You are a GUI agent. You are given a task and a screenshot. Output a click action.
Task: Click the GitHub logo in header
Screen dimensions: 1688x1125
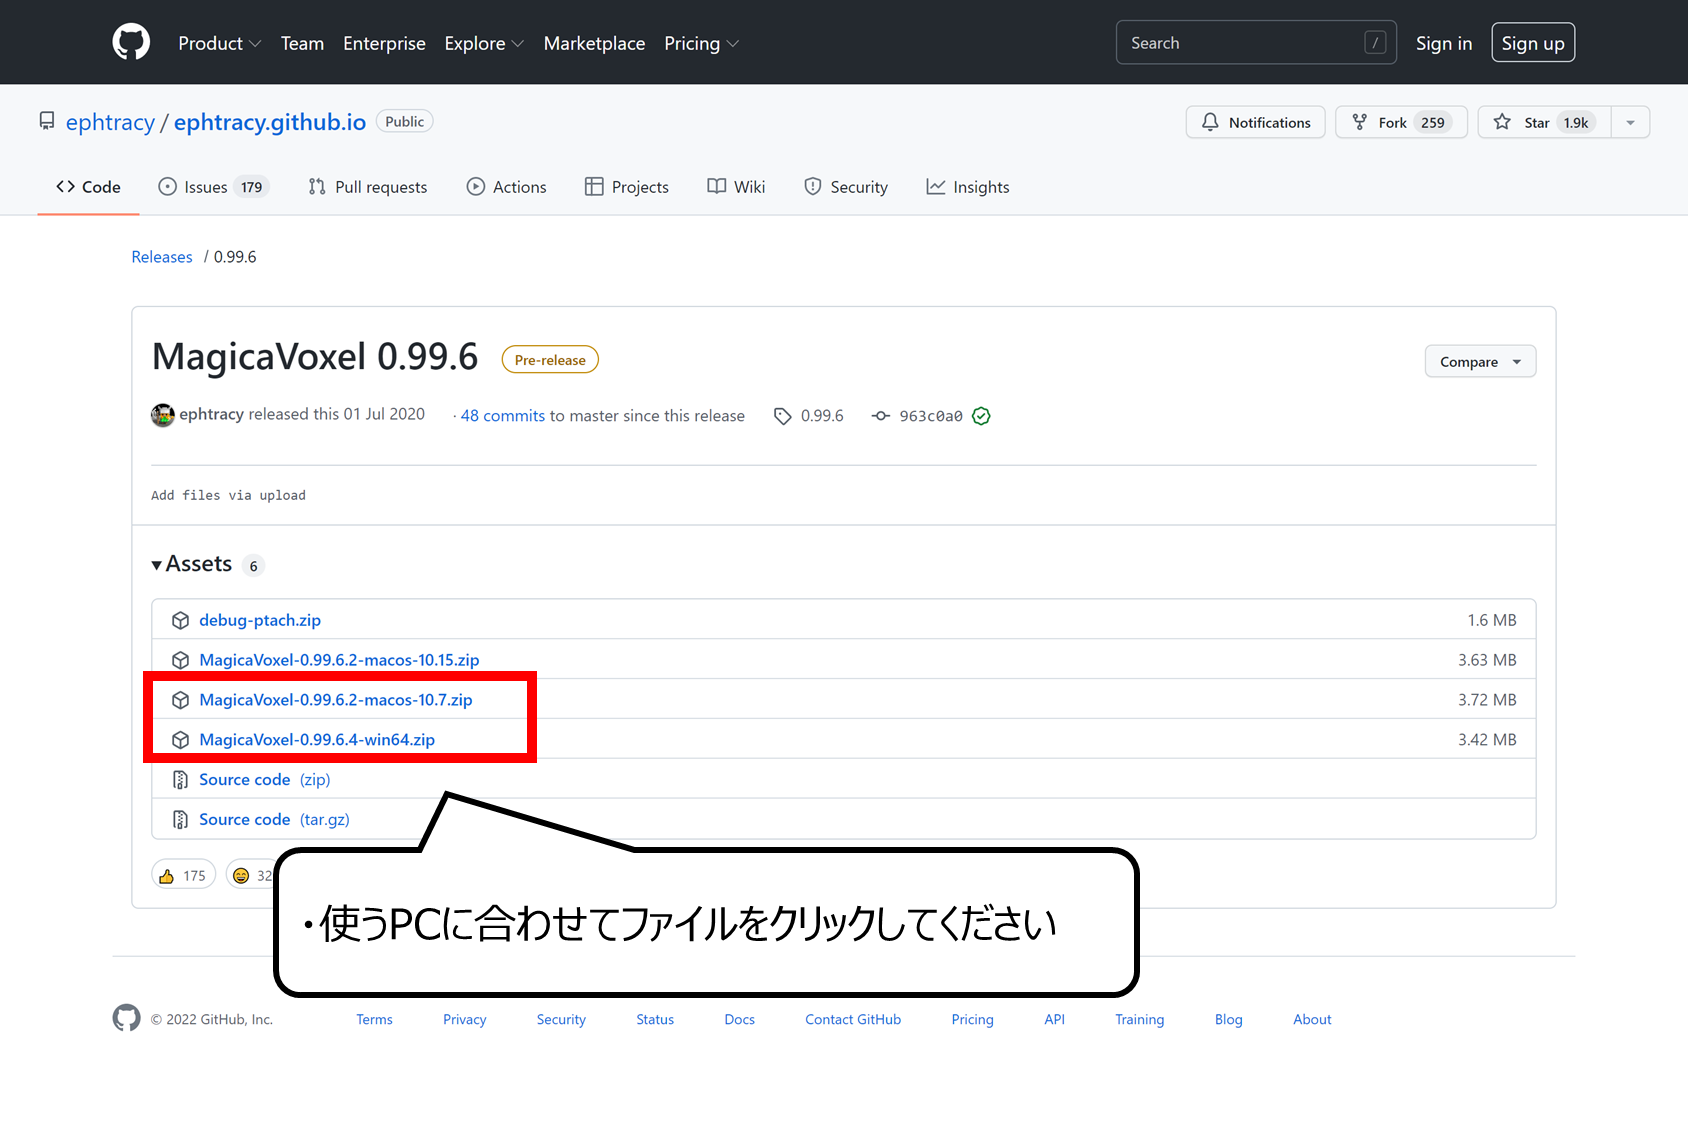click(x=131, y=43)
